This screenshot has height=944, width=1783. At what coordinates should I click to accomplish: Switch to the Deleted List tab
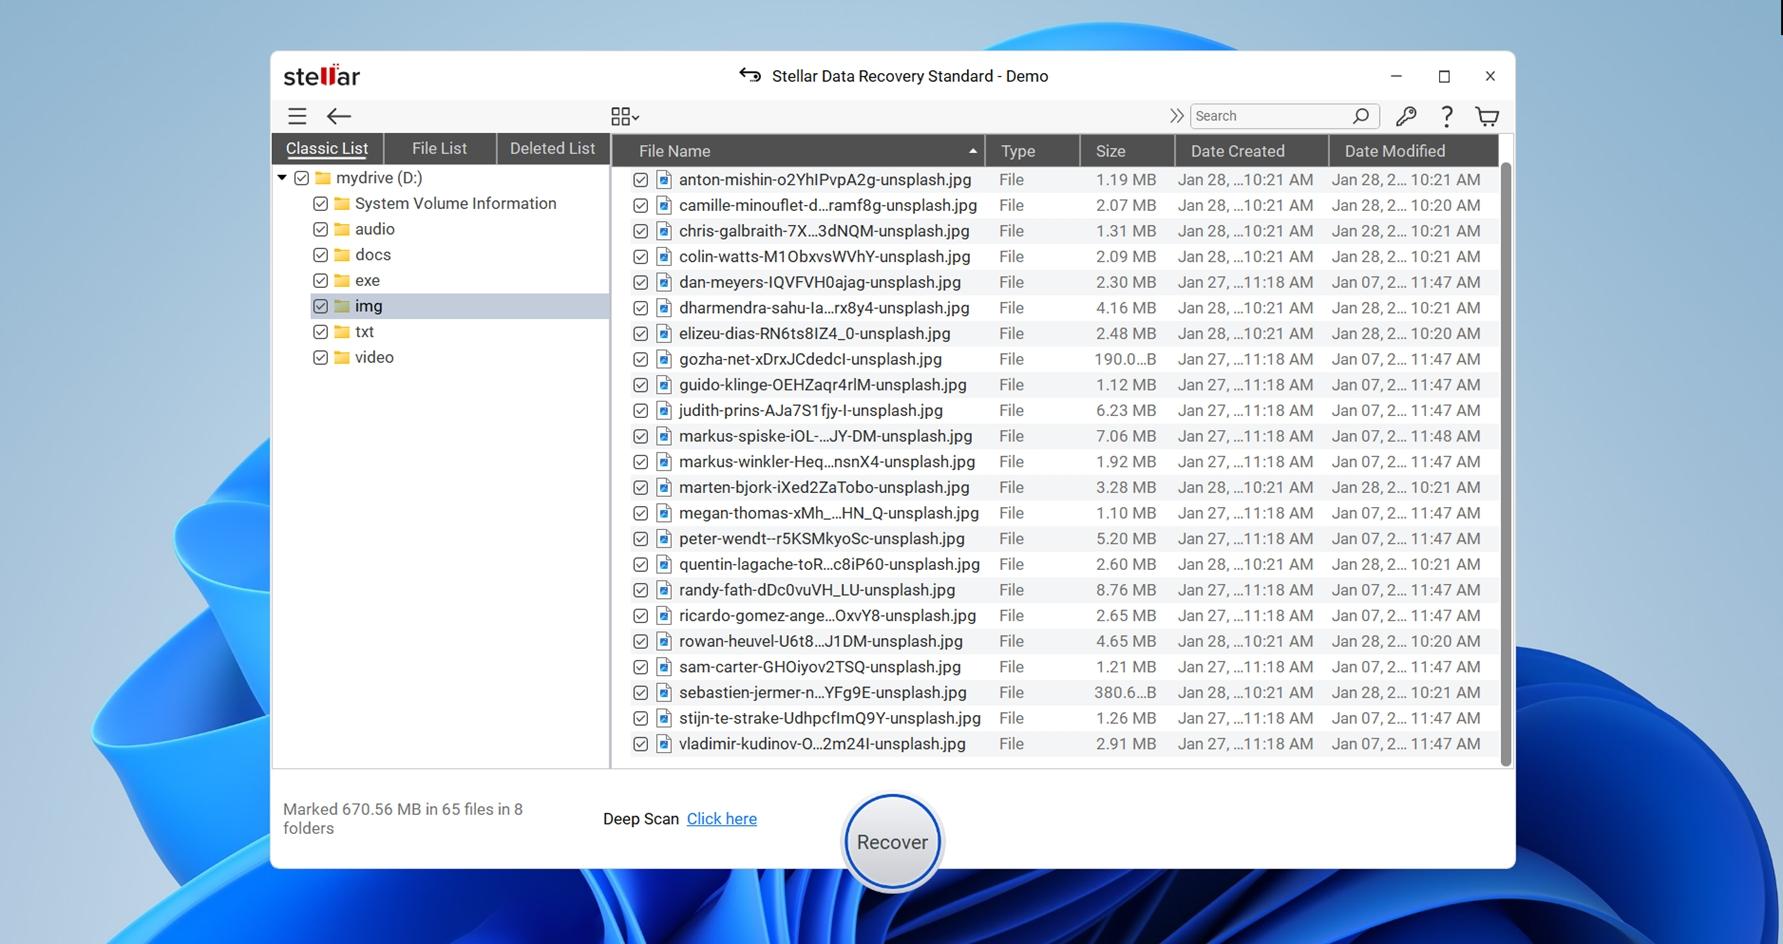[552, 148]
